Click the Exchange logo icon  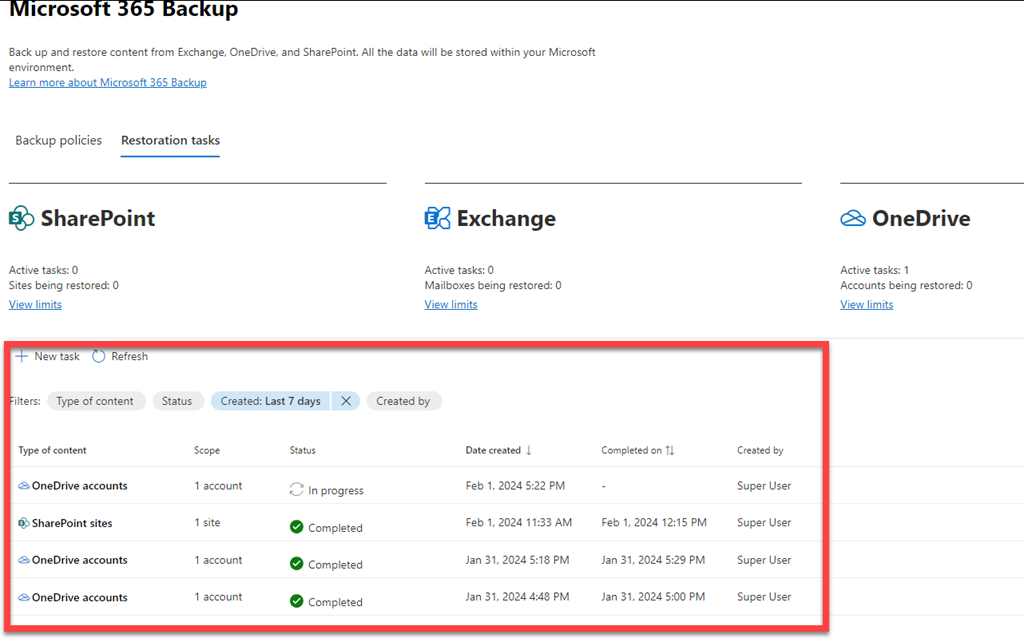[437, 218]
